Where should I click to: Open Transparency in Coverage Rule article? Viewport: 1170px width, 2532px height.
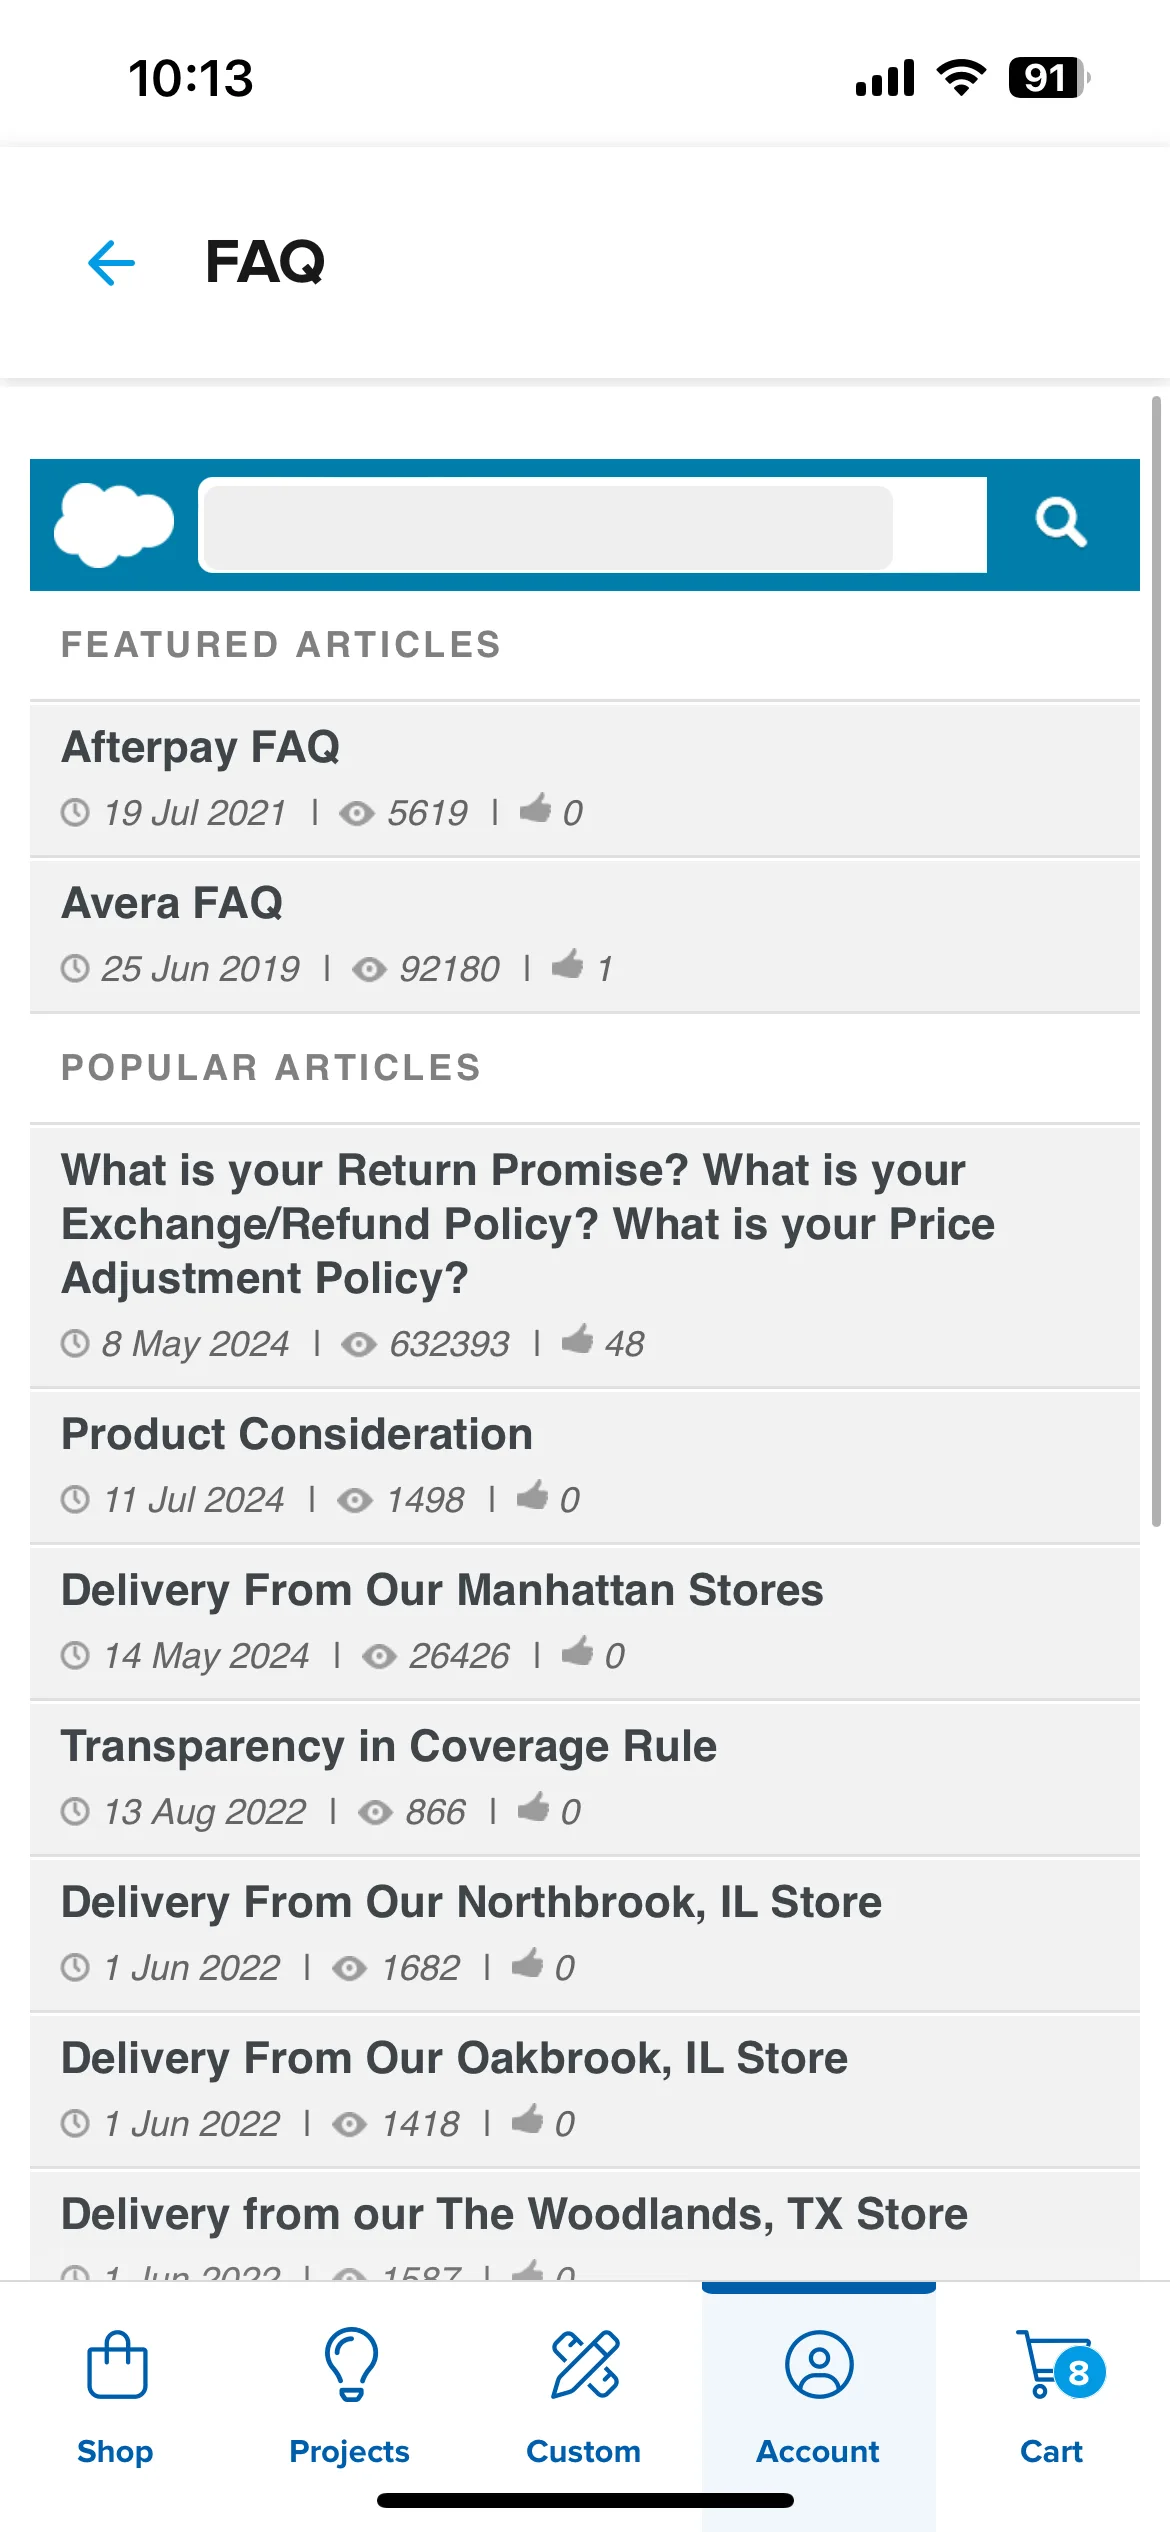(x=585, y=1778)
